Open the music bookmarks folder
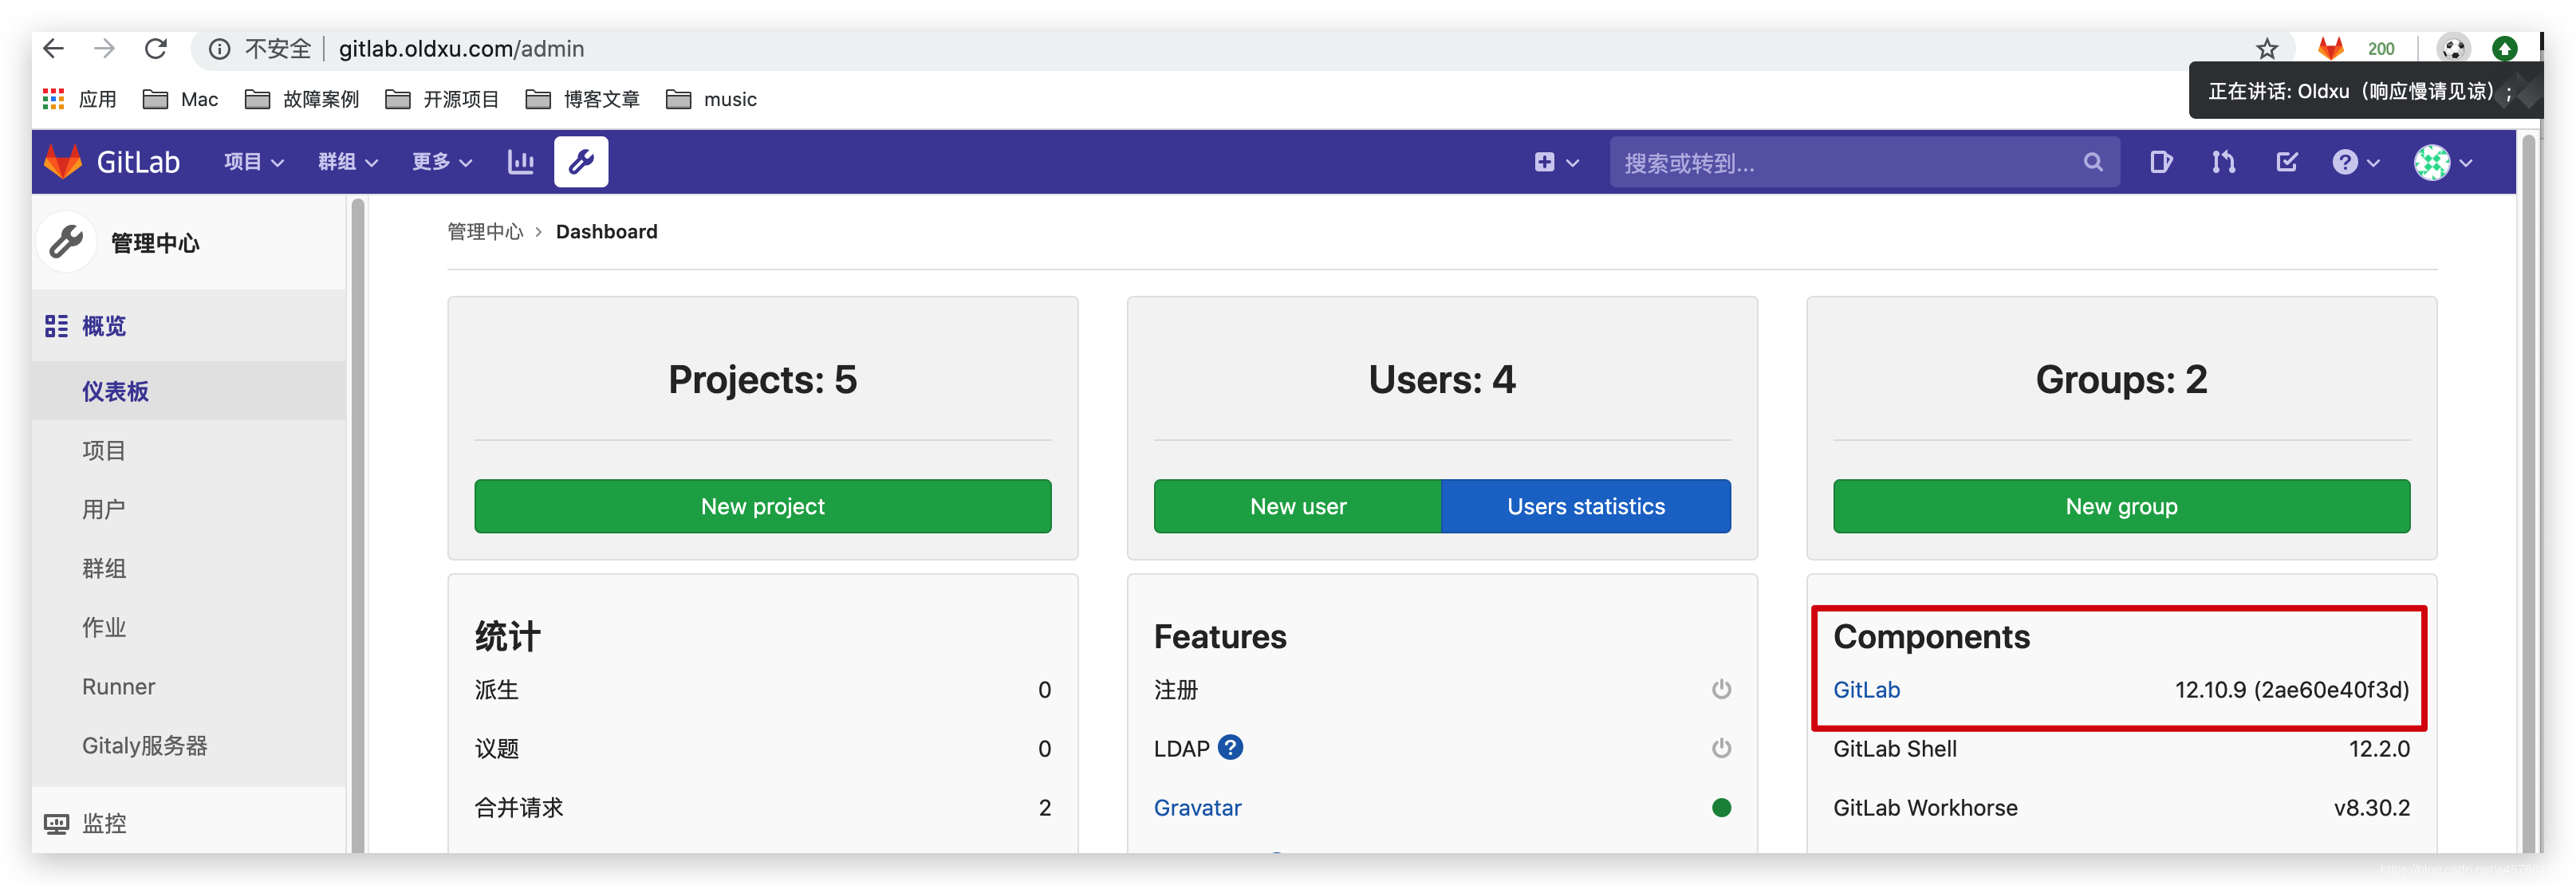Viewport: 2576px width, 885px height. coord(711,99)
